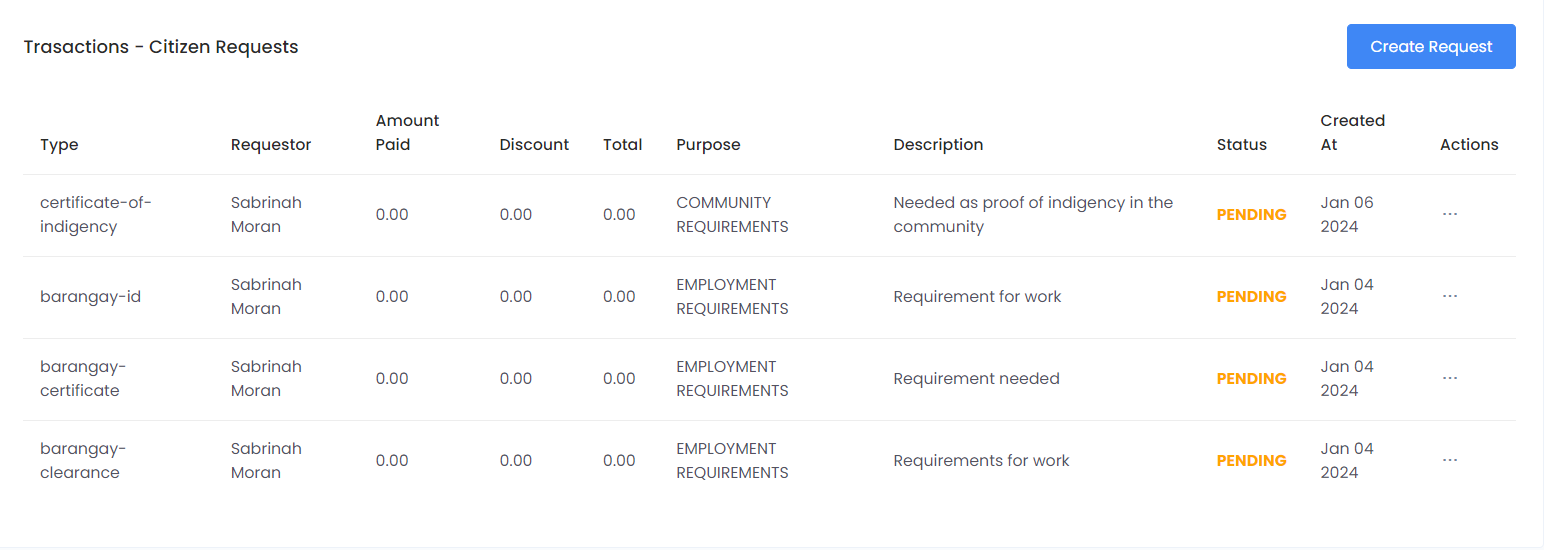The width and height of the screenshot is (1544, 550).
Task: Click the Jan 06 2024 date cell
Action: coord(1346,215)
